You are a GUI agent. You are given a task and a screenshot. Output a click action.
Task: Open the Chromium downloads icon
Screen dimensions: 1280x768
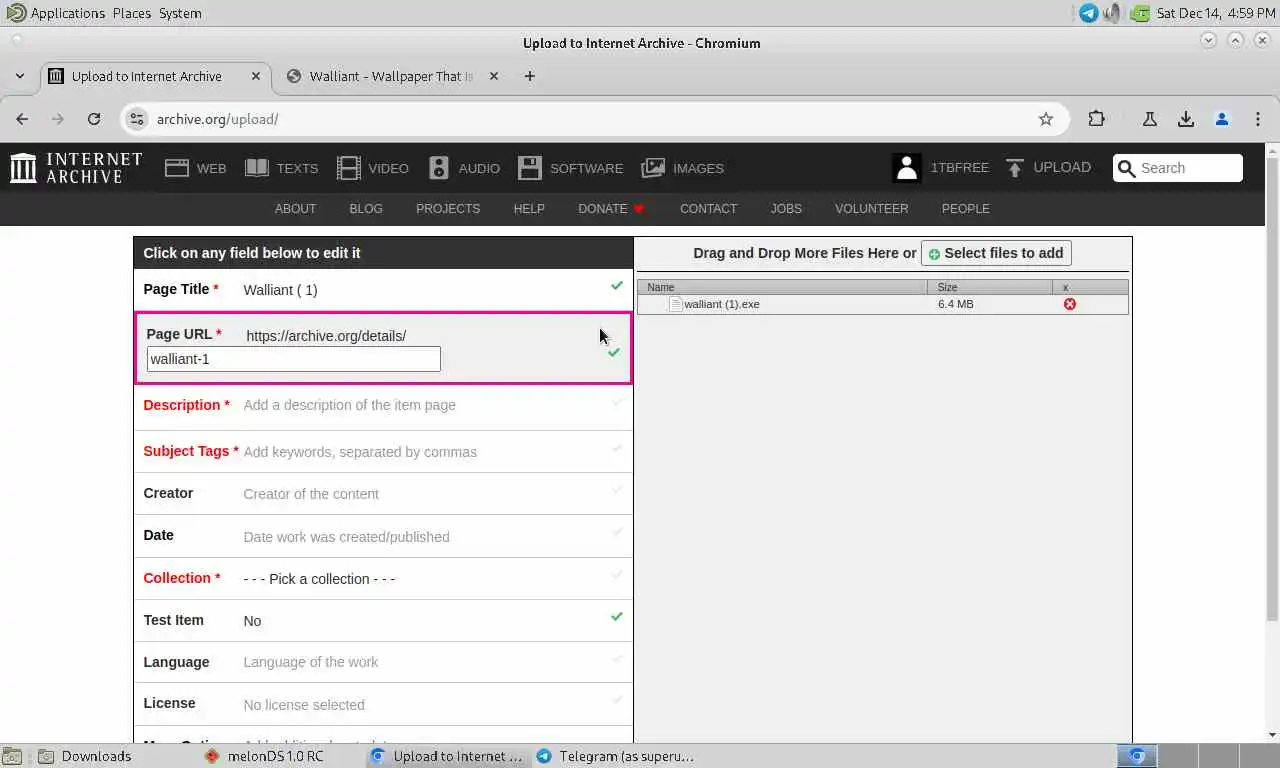pyautogui.click(x=1186, y=119)
